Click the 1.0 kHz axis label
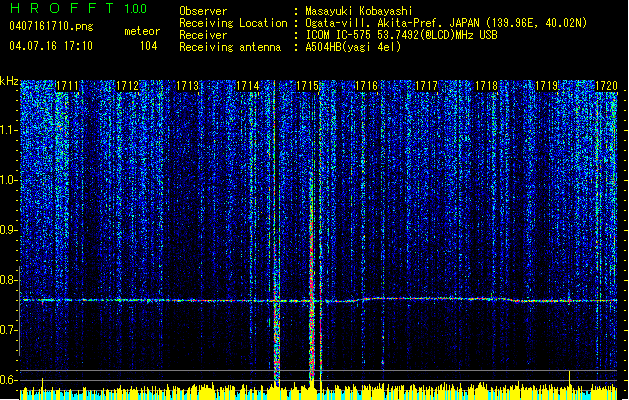This screenshot has height=400, width=629. click(x=9, y=180)
